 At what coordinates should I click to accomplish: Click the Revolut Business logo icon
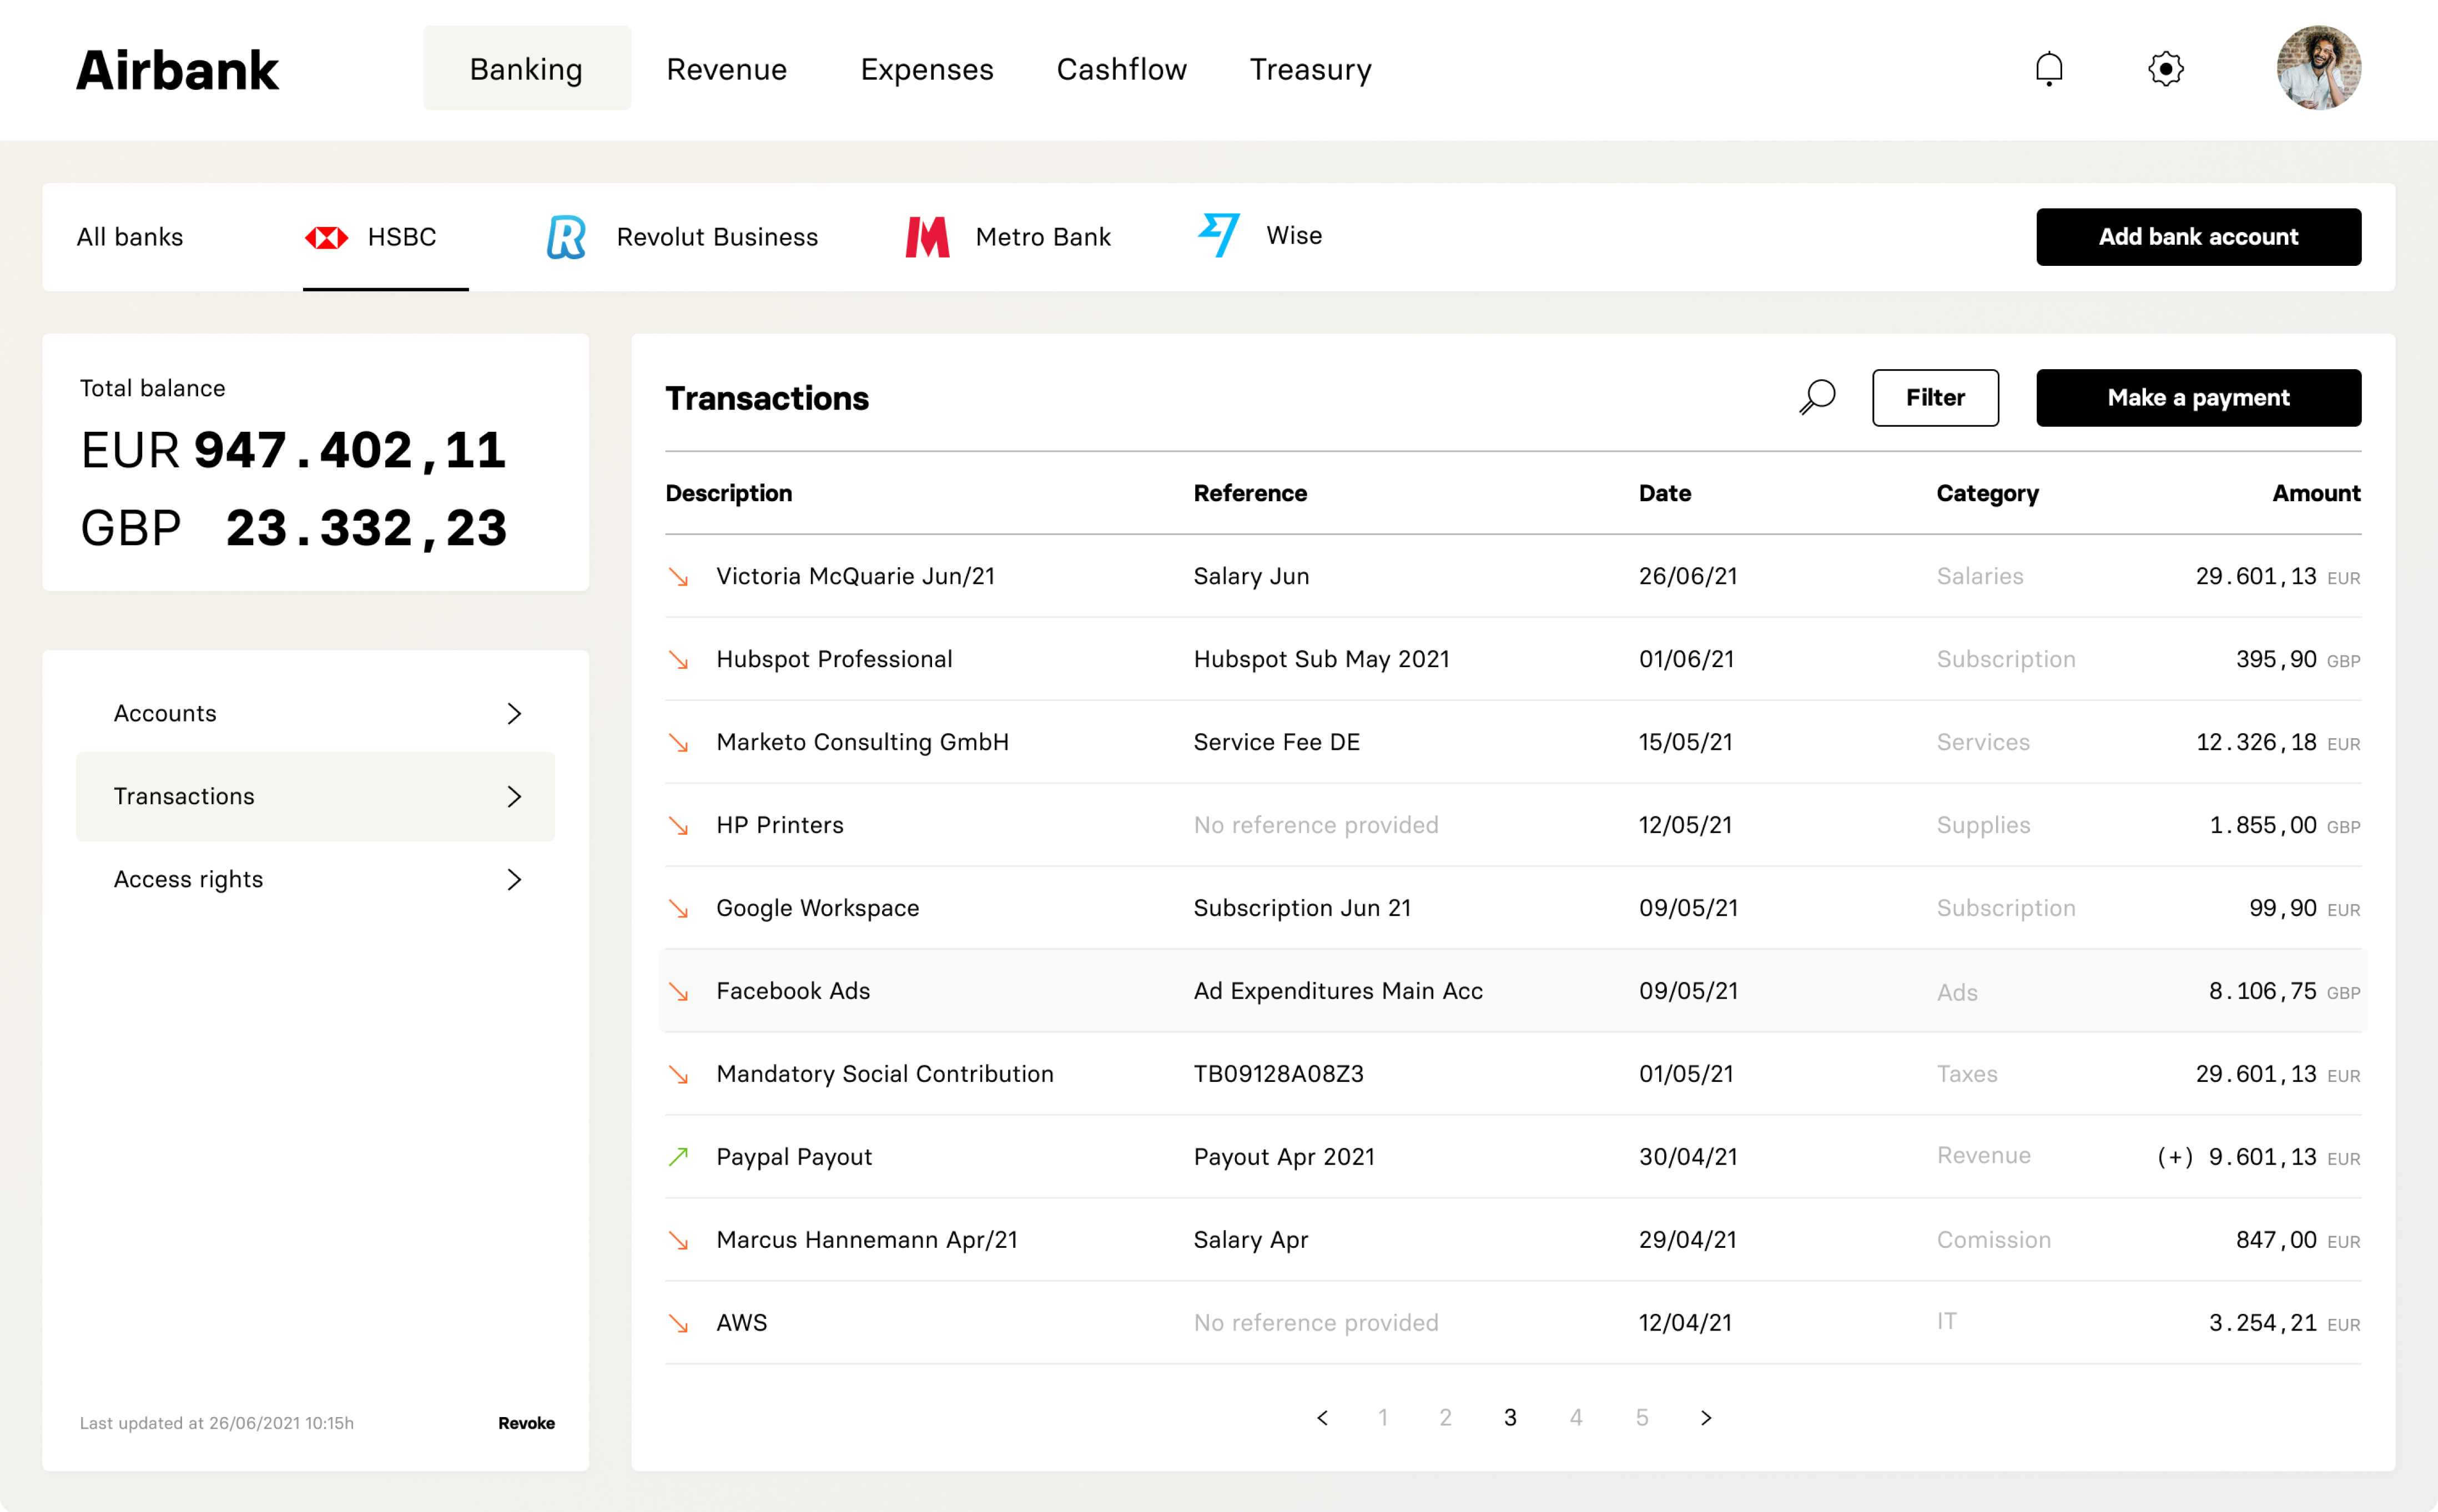coord(566,237)
